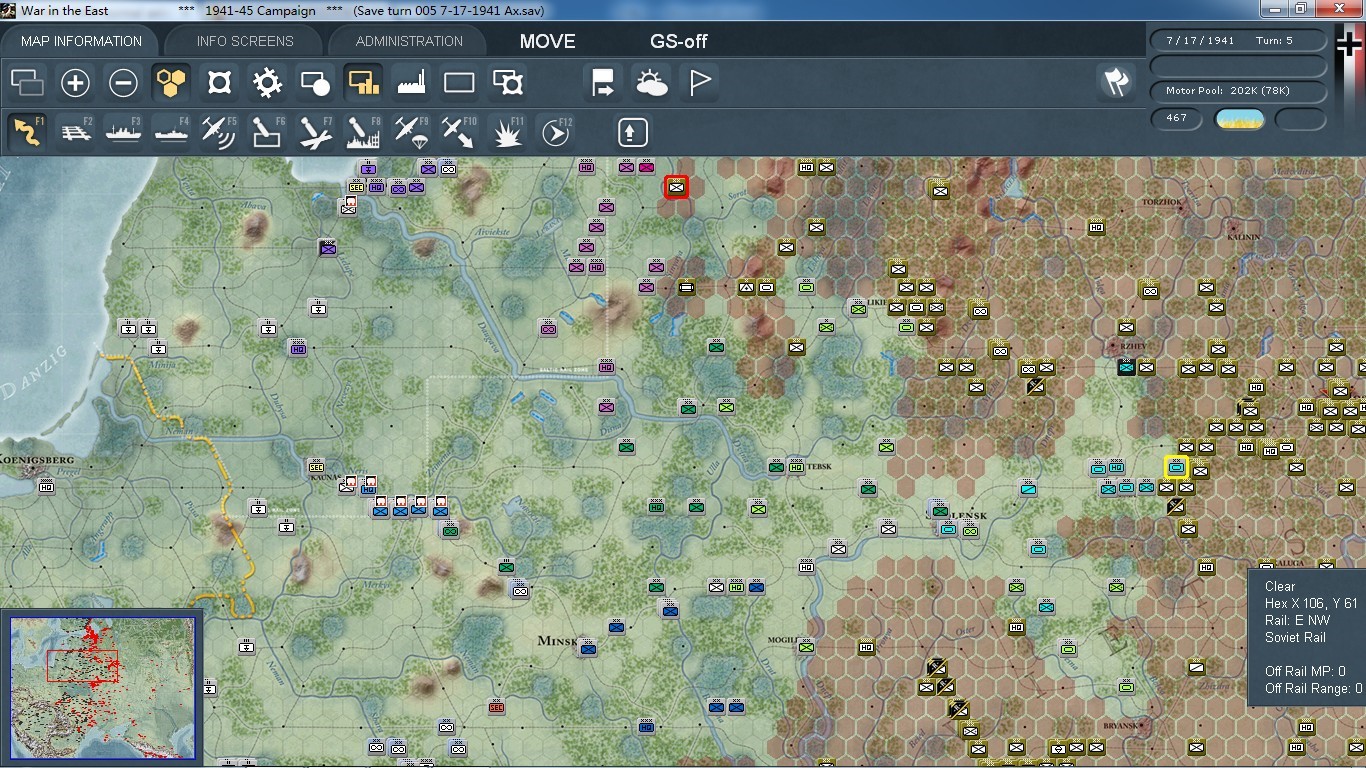Screen dimensions: 1366x768
Task: Click the 'Off Rail Range: 0' text
Action: click(x=1313, y=688)
